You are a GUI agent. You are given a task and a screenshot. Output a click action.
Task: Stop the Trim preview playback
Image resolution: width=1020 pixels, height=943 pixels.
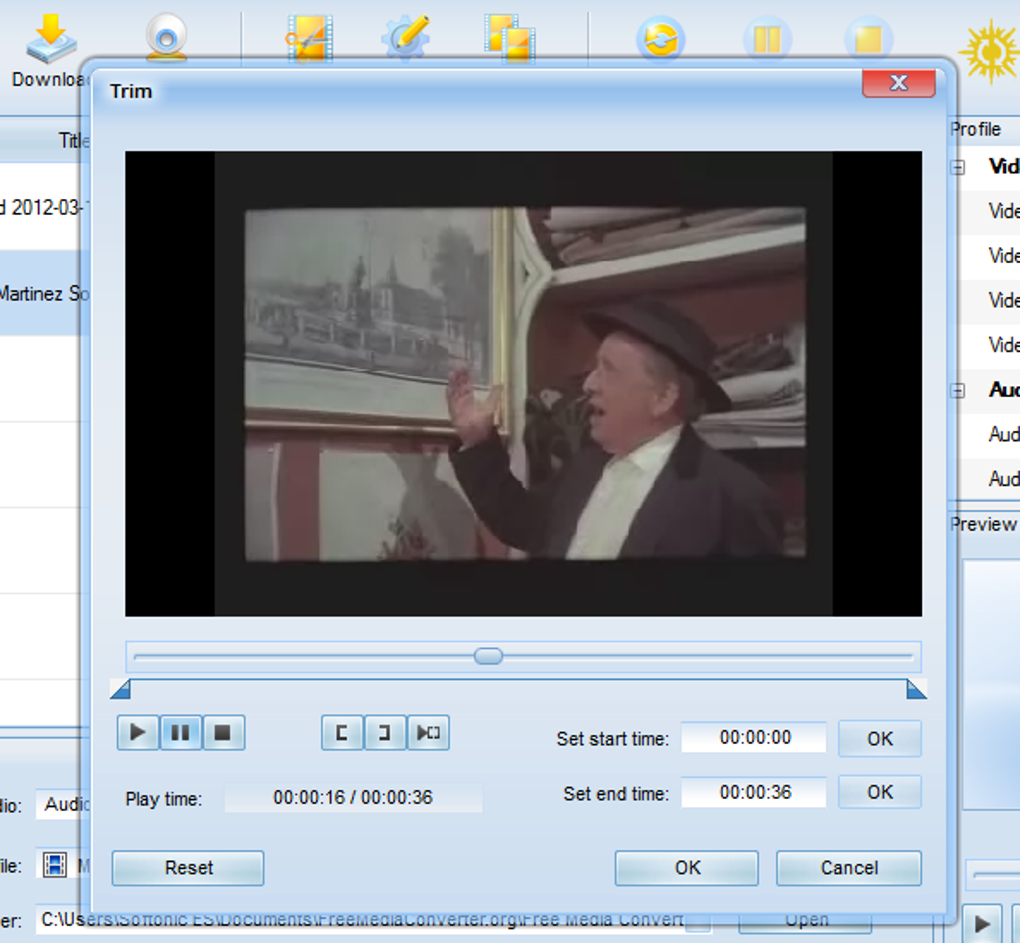(x=223, y=733)
